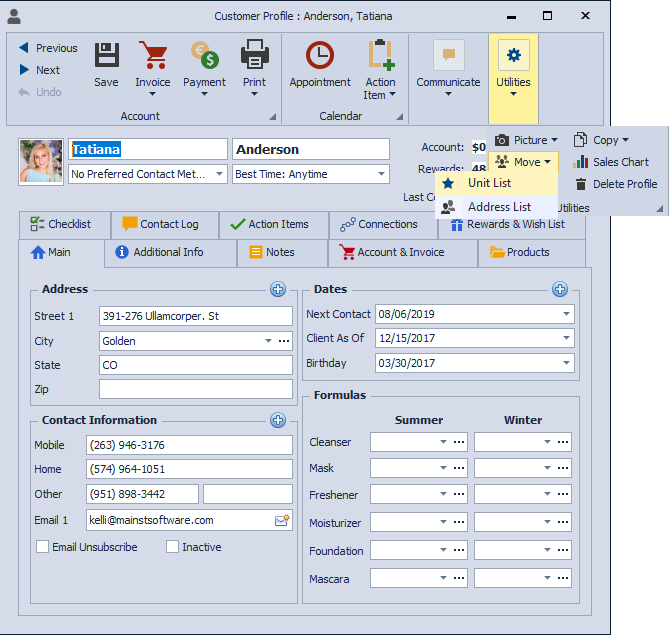Screen dimensions: 669x635
Task: Open the Summer Foundation ellipsis button
Action: [x=459, y=550]
